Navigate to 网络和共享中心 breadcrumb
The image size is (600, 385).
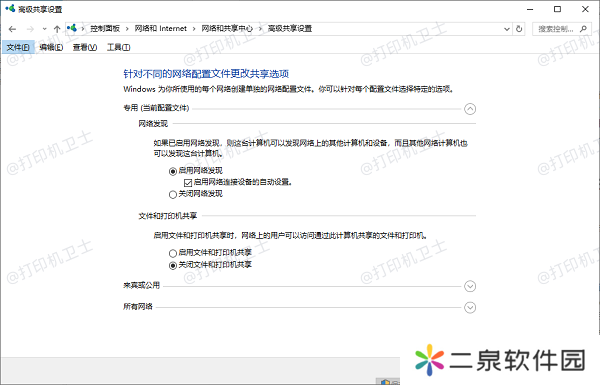coord(227,29)
